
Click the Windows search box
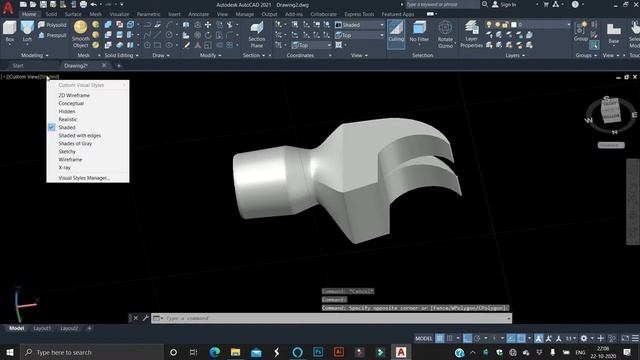[92, 352]
